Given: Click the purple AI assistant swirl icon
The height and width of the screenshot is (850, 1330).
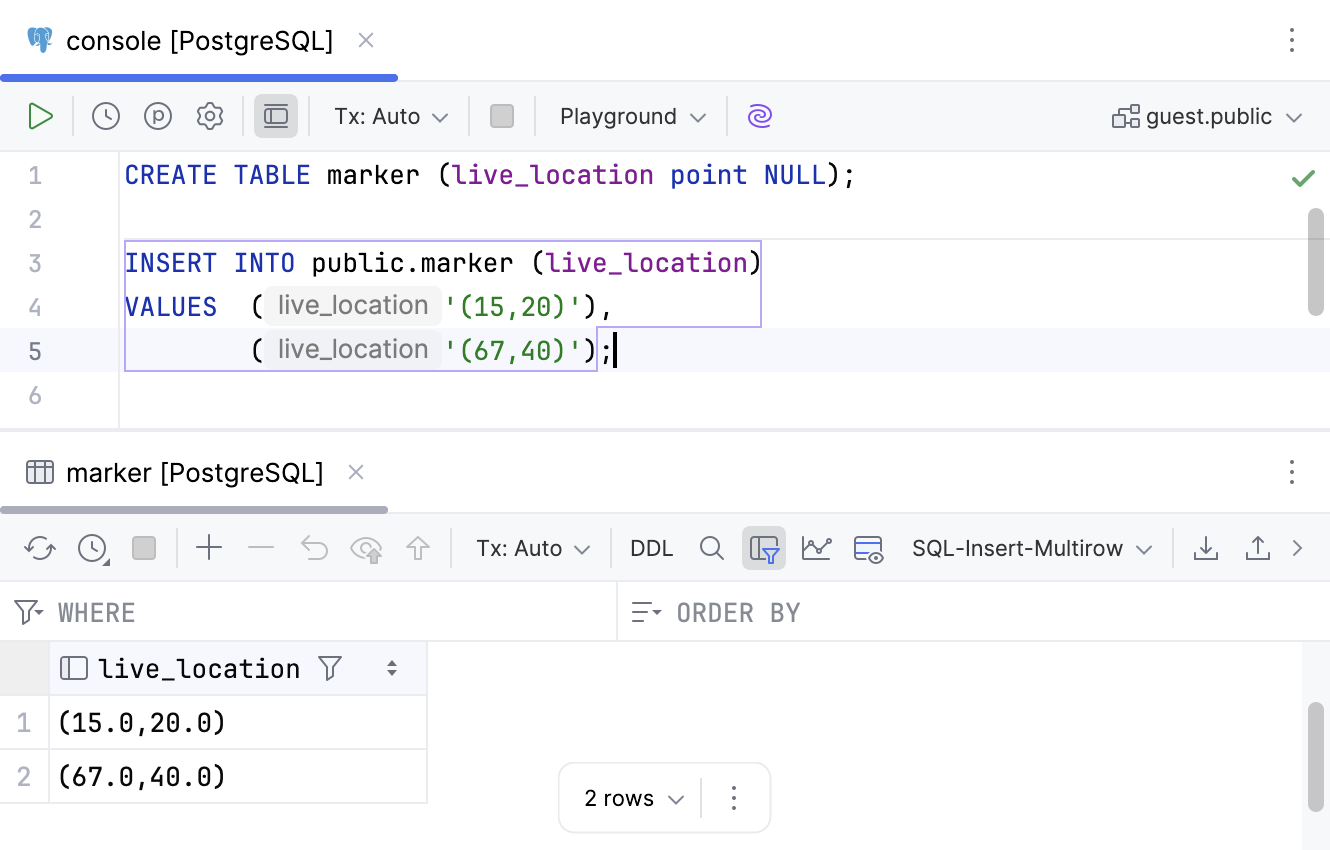Looking at the screenshot, I should tap(760, 116).
